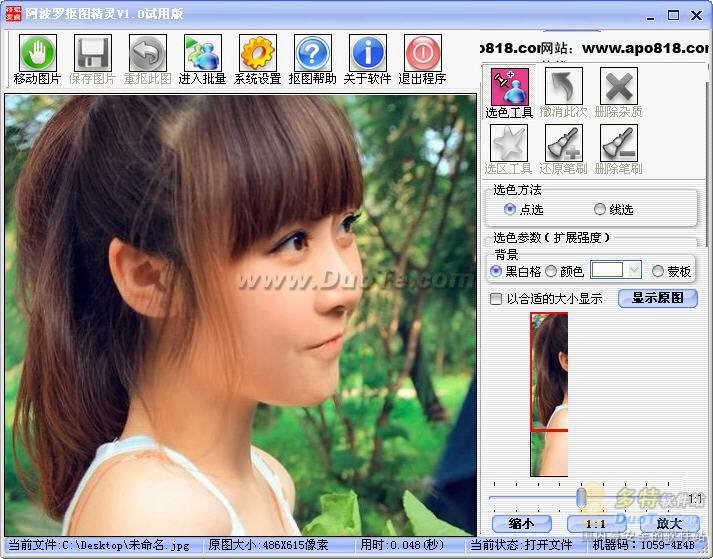Image resolution: width=713 pixels, height=559 pixels.
Task: Click the 1:1 zoom button
Action: click(x=596, y=524)
